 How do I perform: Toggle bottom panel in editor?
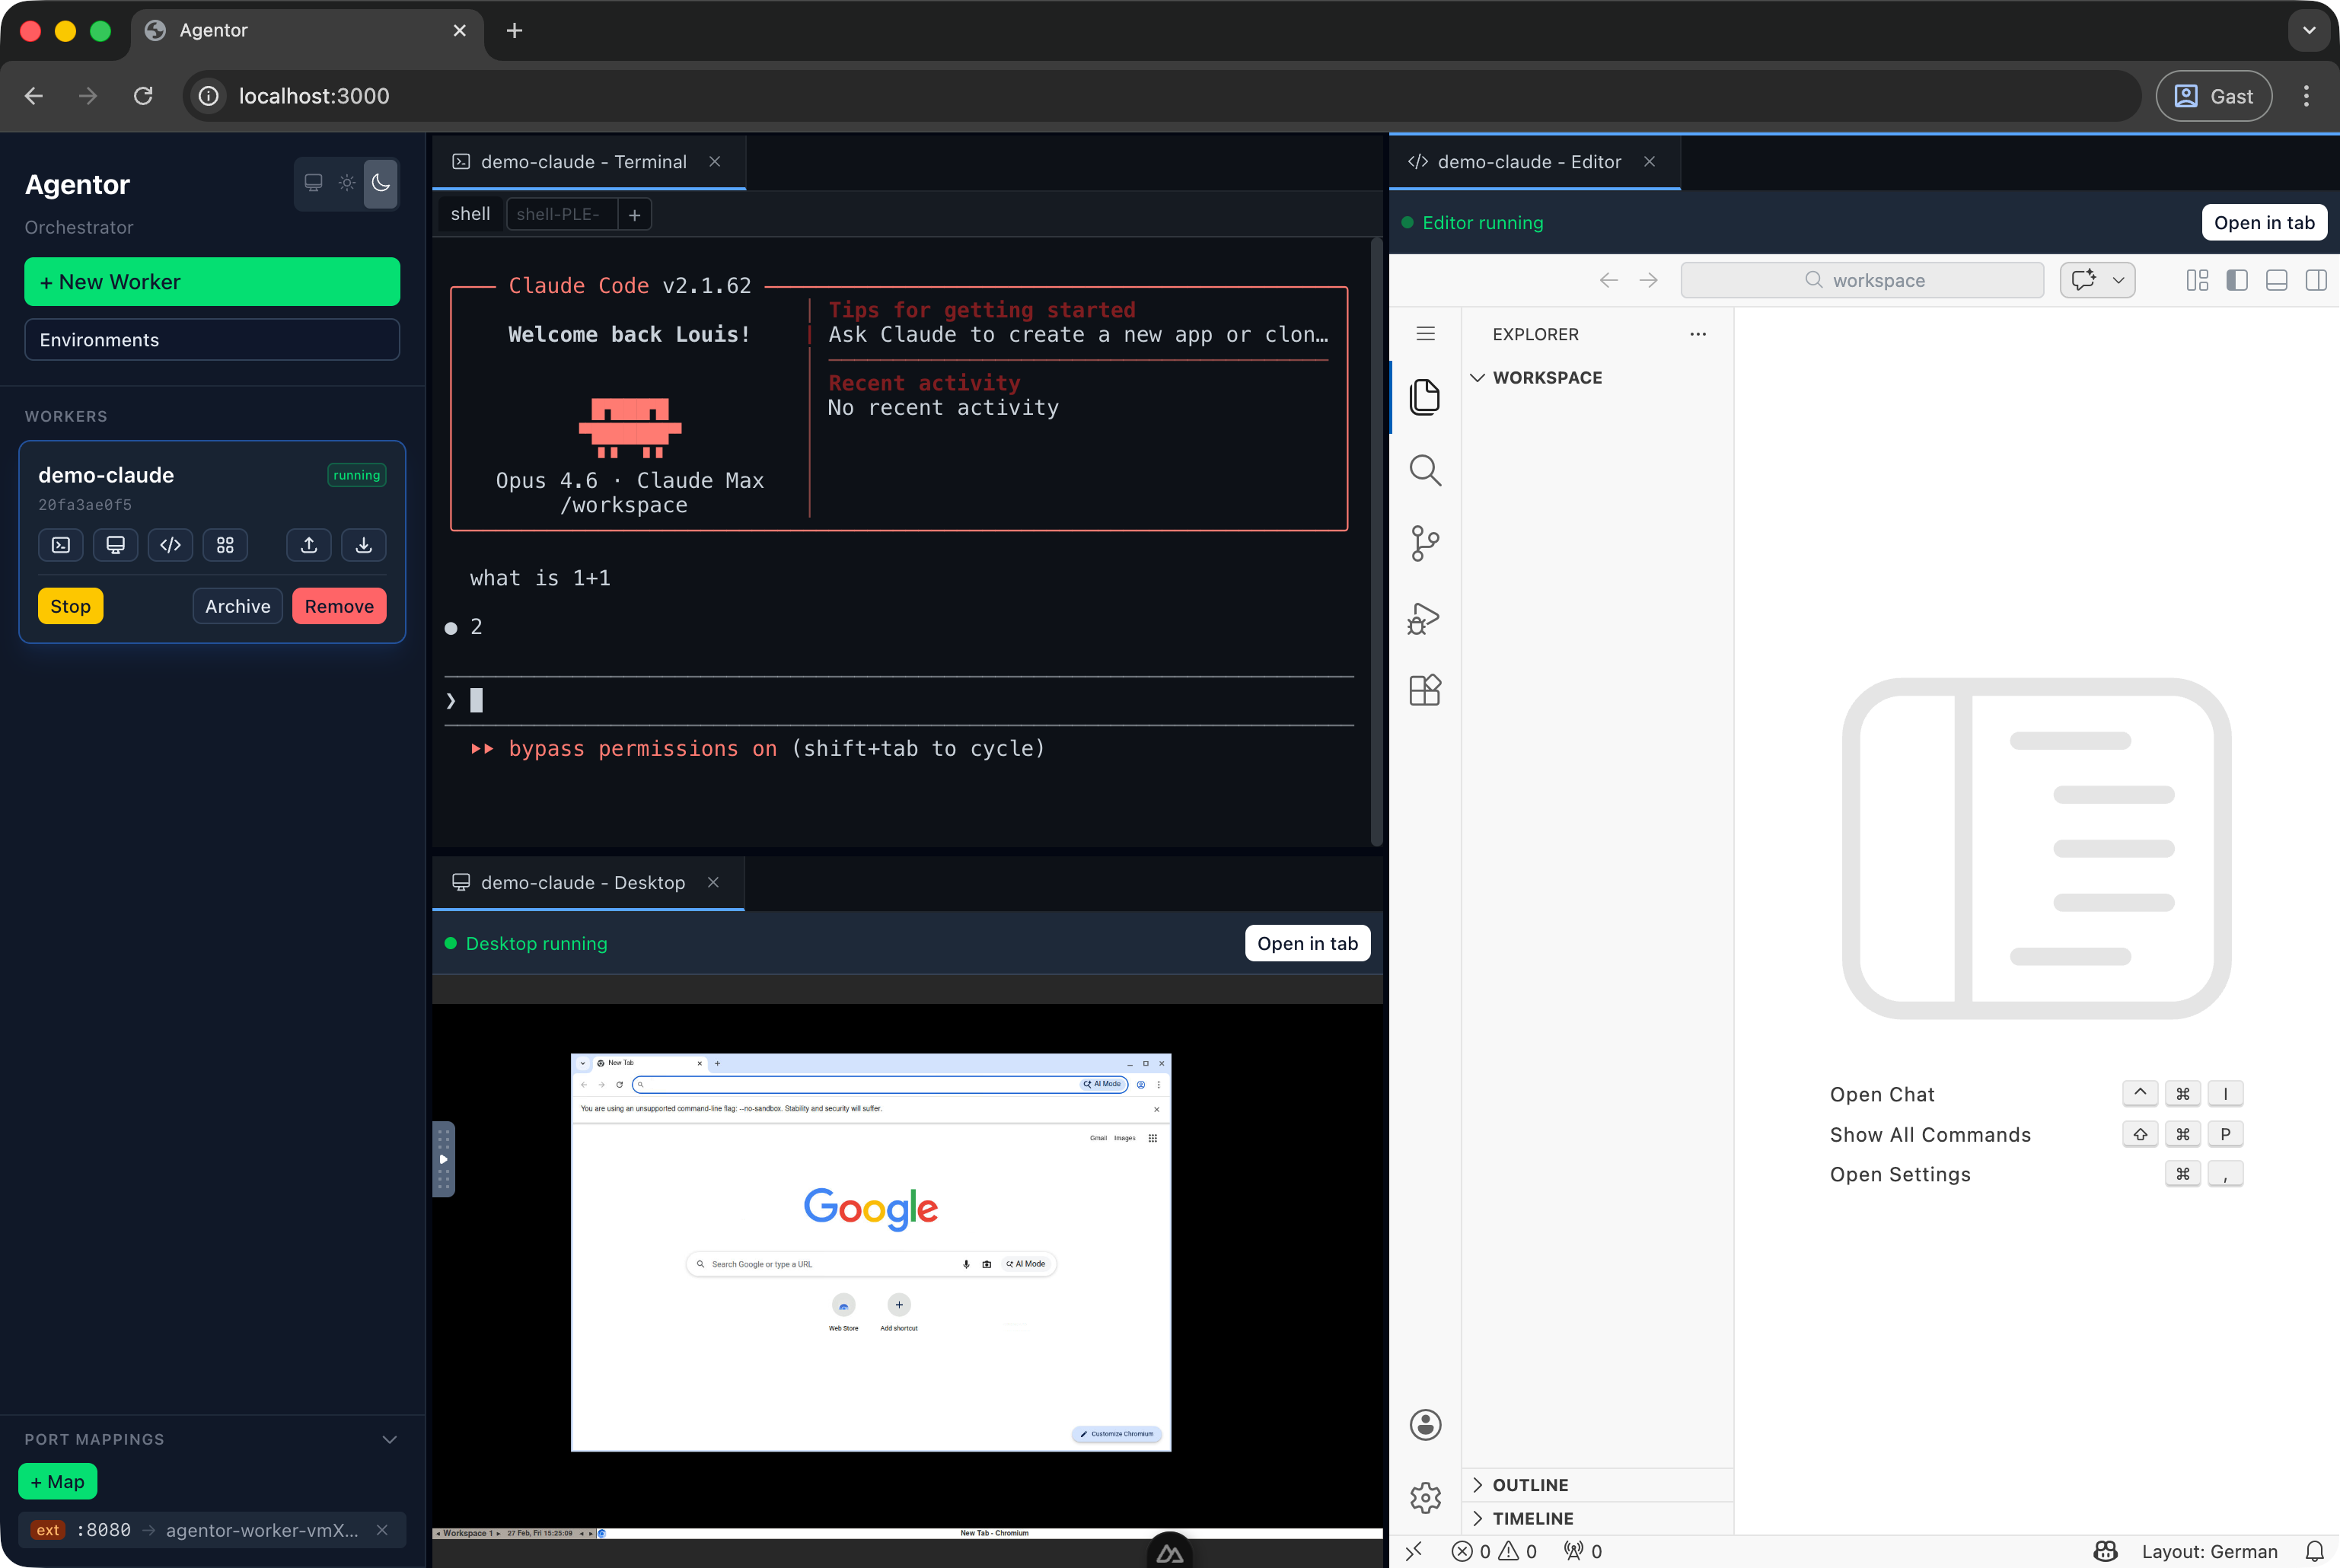coord(2277,280)
